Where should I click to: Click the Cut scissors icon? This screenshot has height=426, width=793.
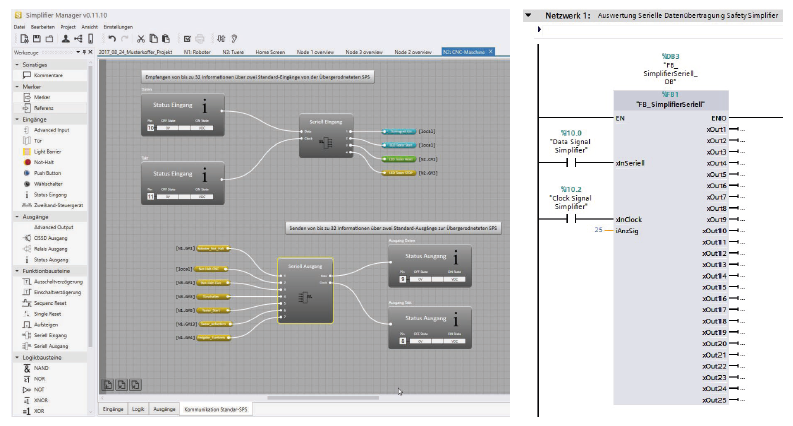[x=140, y=37]
